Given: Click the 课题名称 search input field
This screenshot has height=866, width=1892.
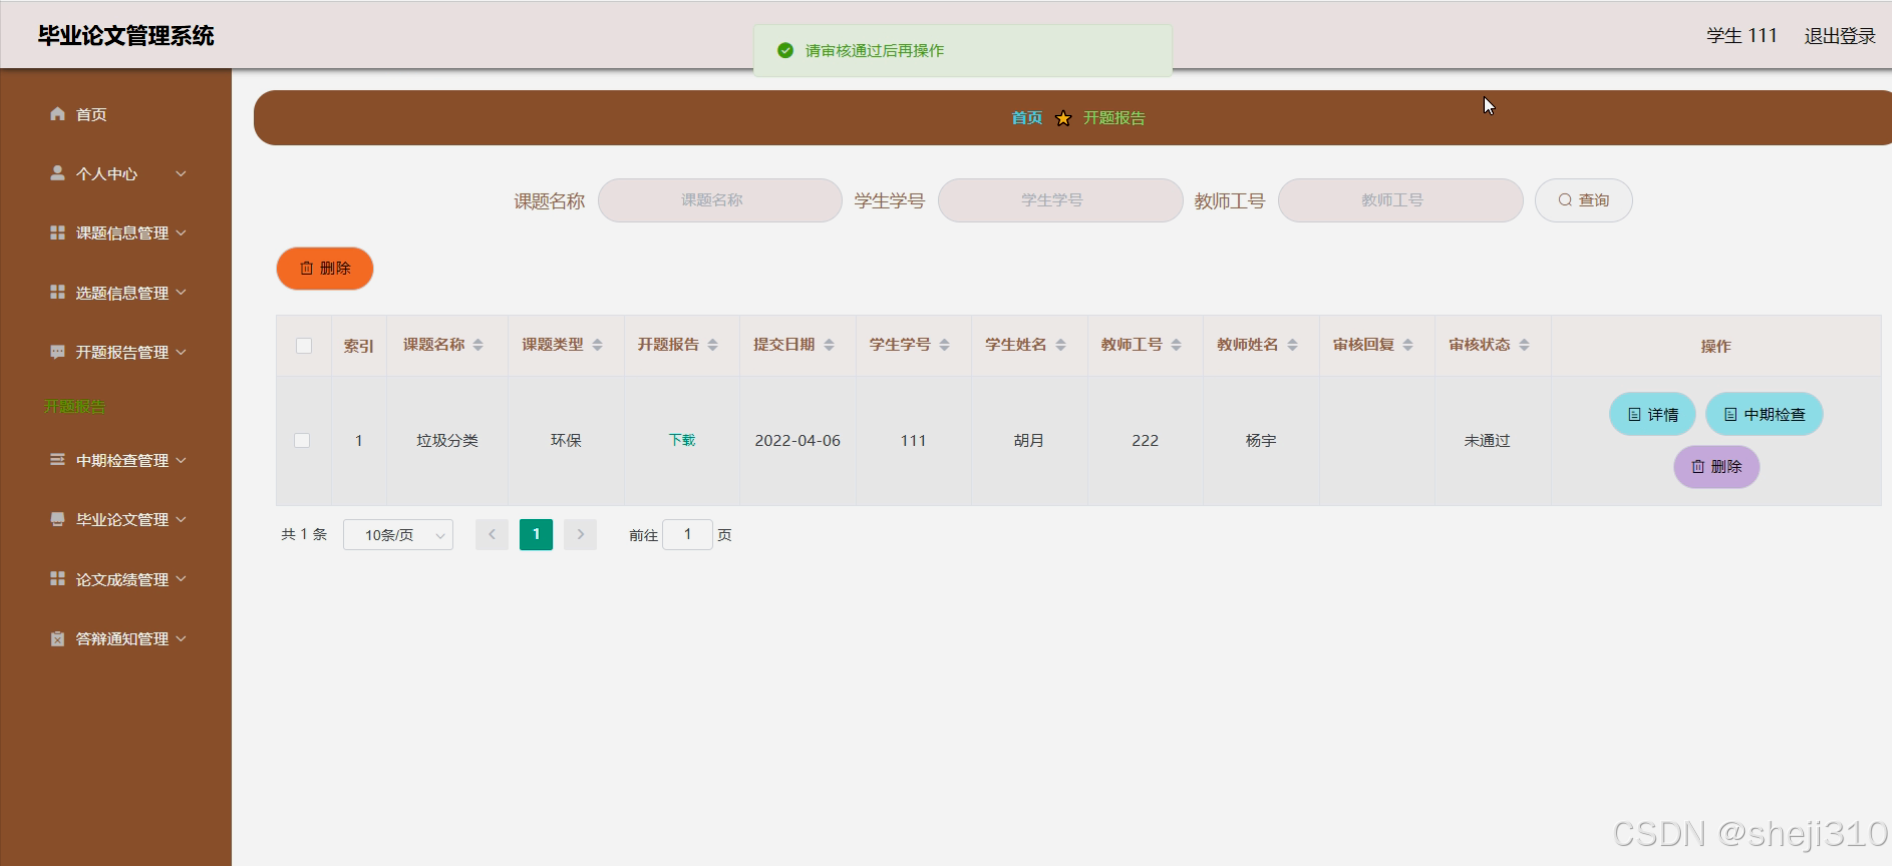Looking at the screenshot, I should tap(720, 200).
